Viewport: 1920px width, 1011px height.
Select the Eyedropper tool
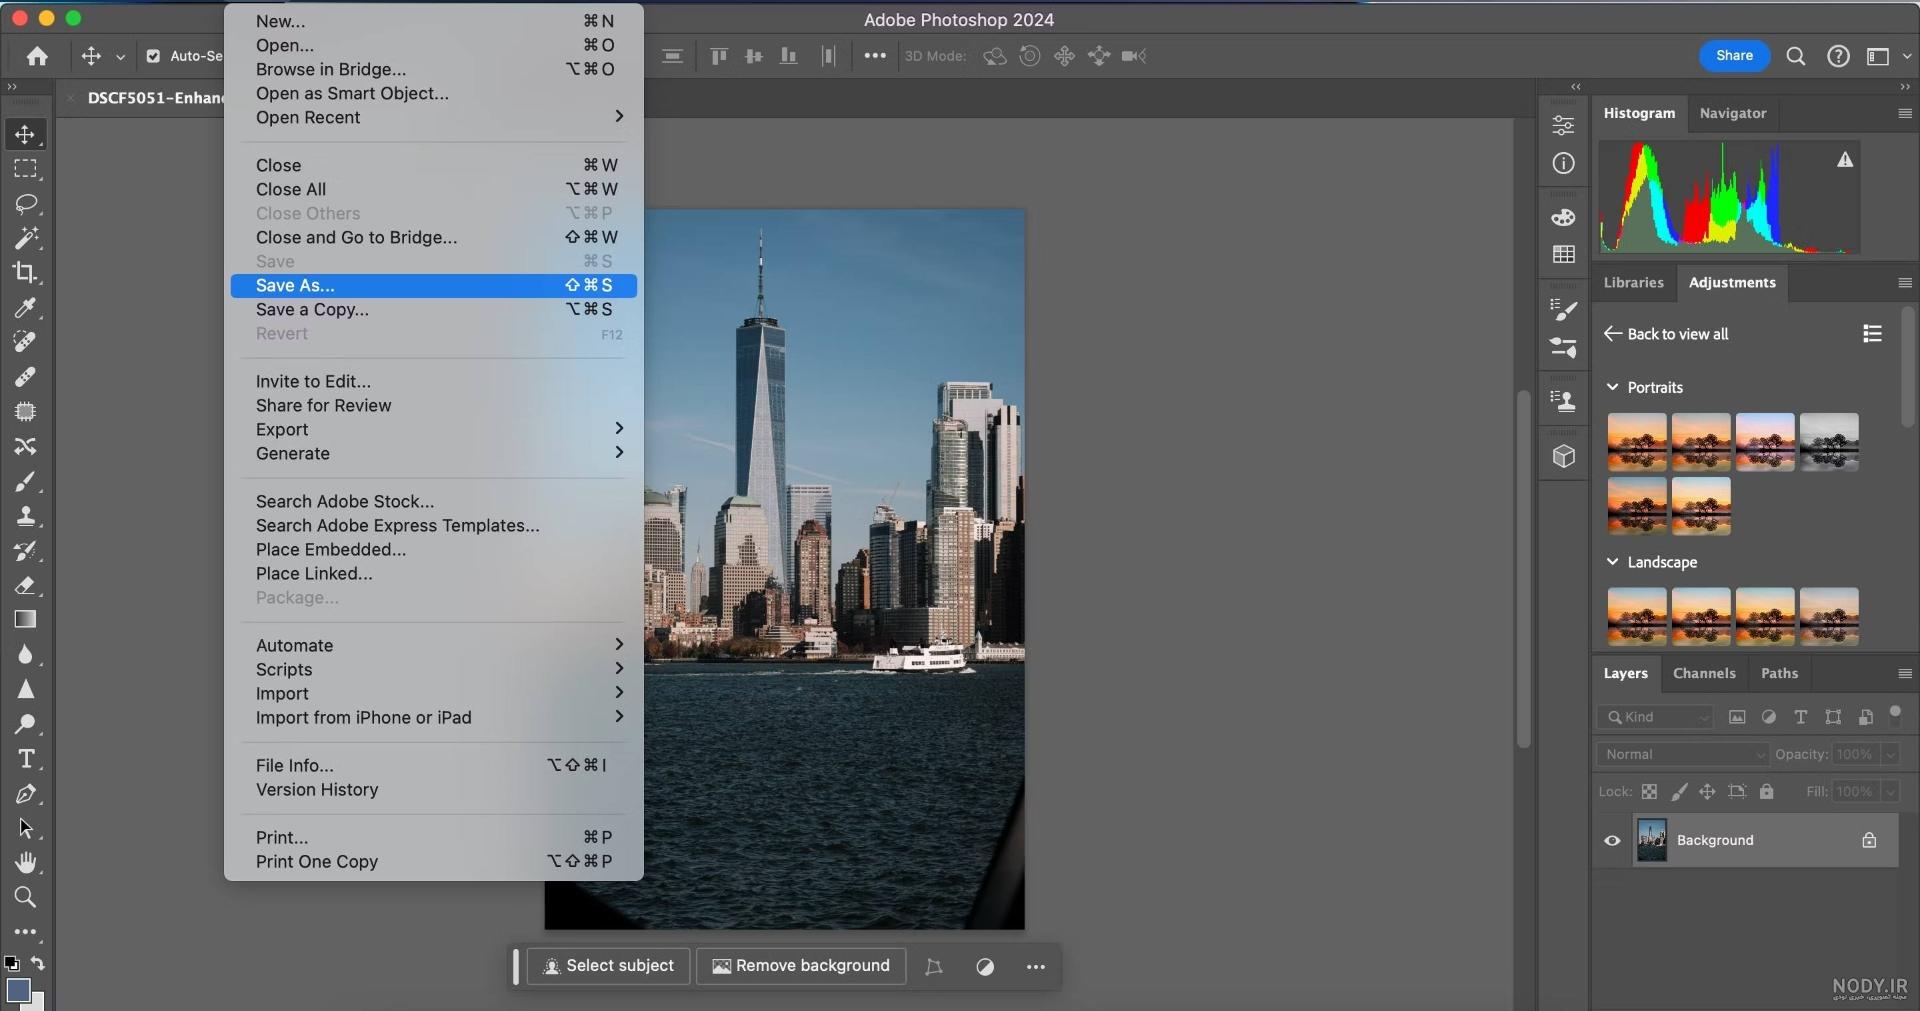[26, 308]
